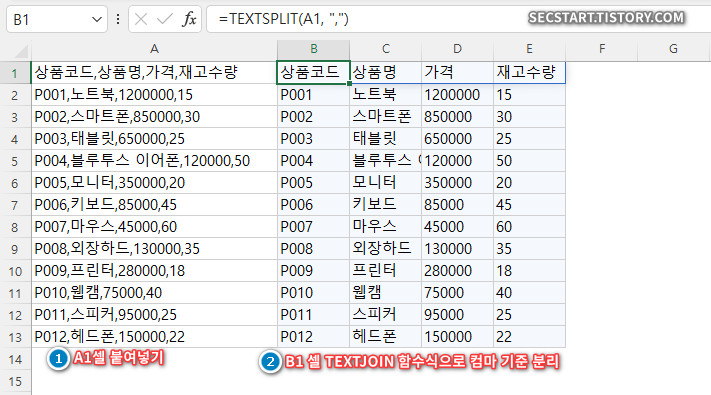The height and width of the screenshot is (395, 711).
Task: Click cell D2 containing 1200000
Action: tap(457, 95)
